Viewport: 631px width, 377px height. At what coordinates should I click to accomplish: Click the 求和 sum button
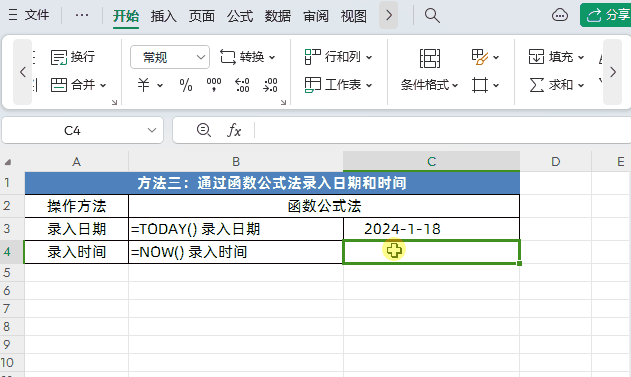tap(551, 85)
